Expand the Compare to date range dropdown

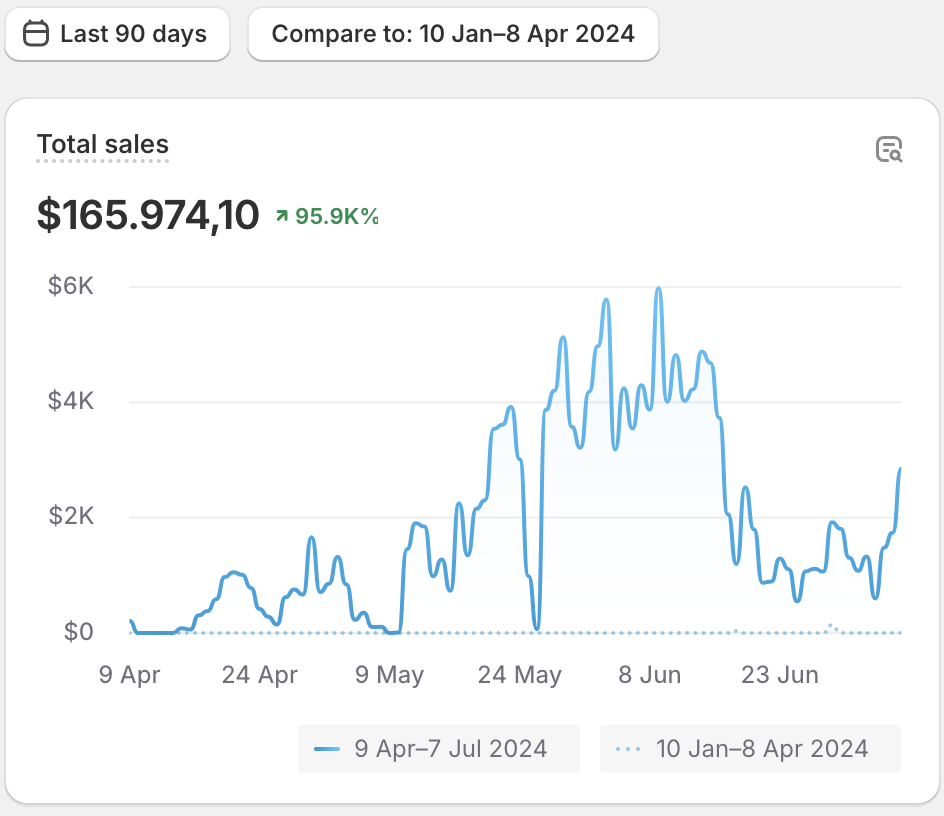[x=453, y=34]
